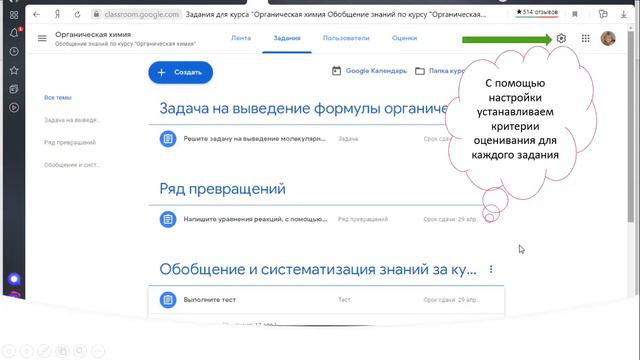Open topic heading Обобщение и систематизация знаний
The image size is (640, 360).
318,269
